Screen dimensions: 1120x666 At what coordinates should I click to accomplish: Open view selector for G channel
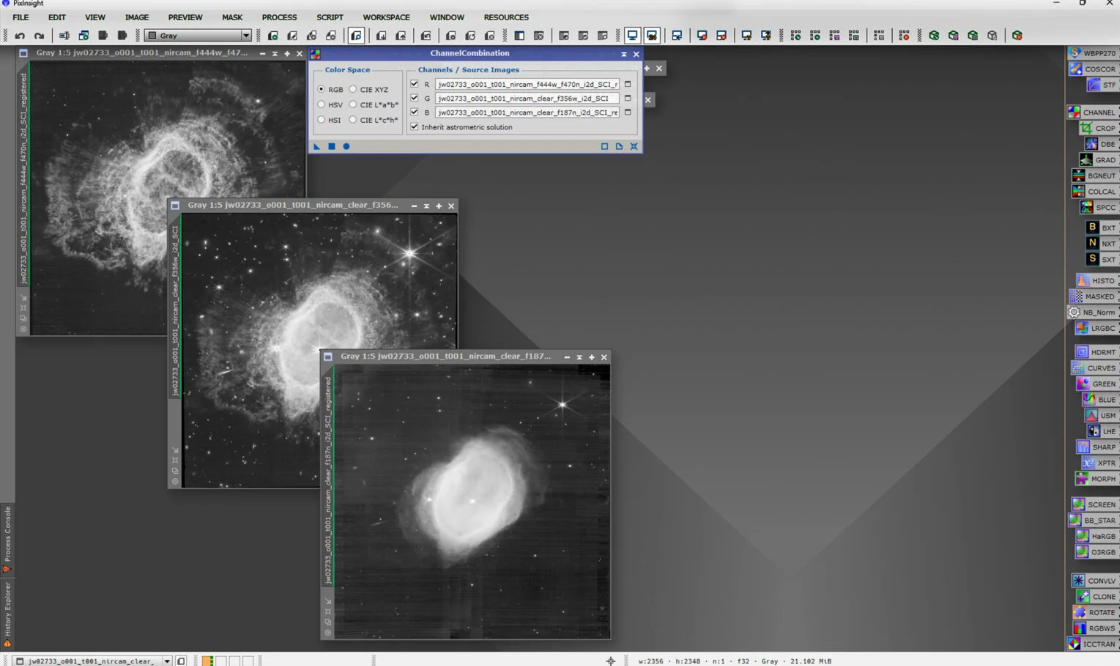pyautogui.click(x=628, y=99)
